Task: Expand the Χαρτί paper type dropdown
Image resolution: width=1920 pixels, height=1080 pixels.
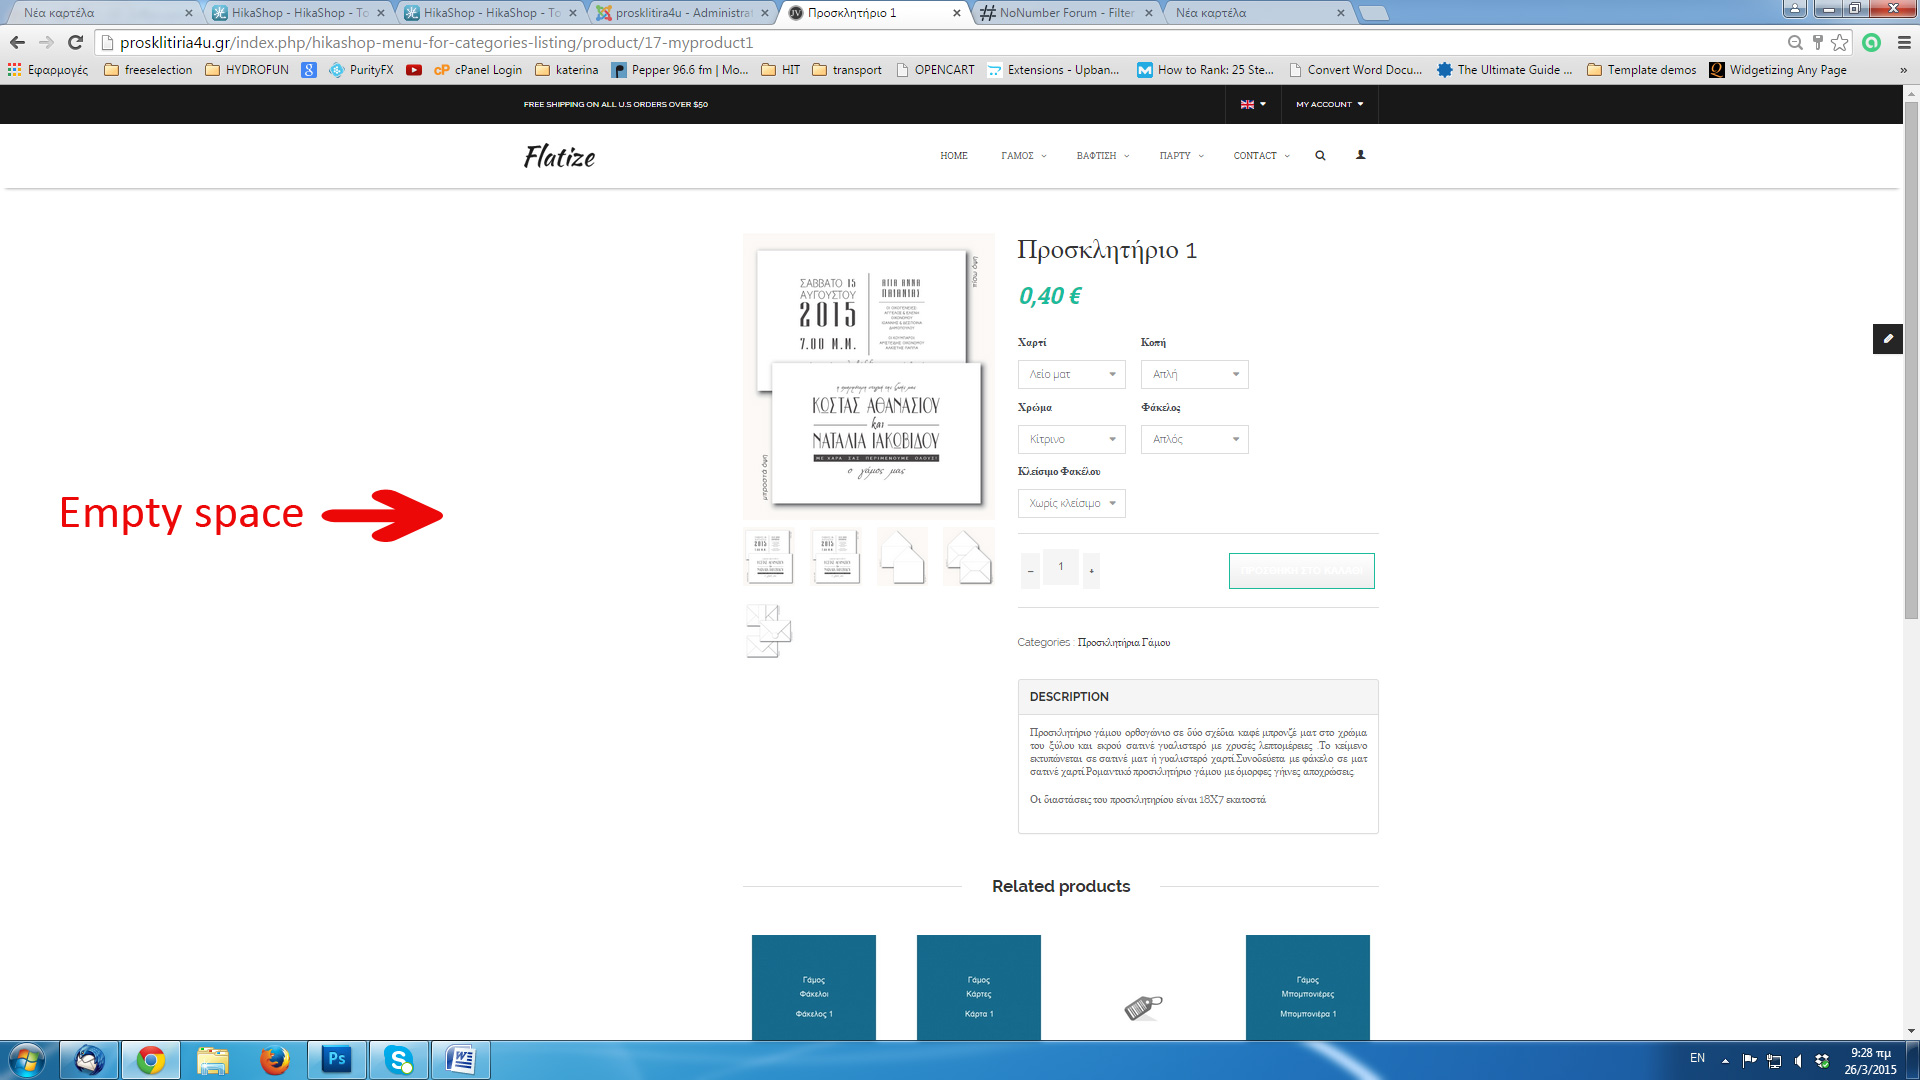Action: pyautogui.click(x=1071, y=374)
